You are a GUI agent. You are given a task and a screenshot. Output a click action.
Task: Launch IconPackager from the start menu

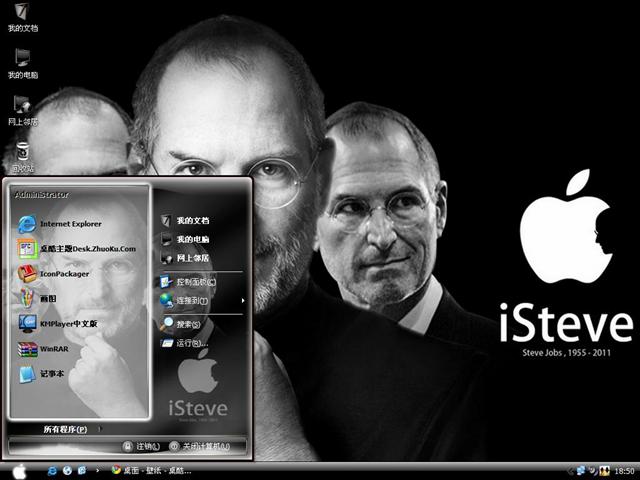[x=53, y=274]
